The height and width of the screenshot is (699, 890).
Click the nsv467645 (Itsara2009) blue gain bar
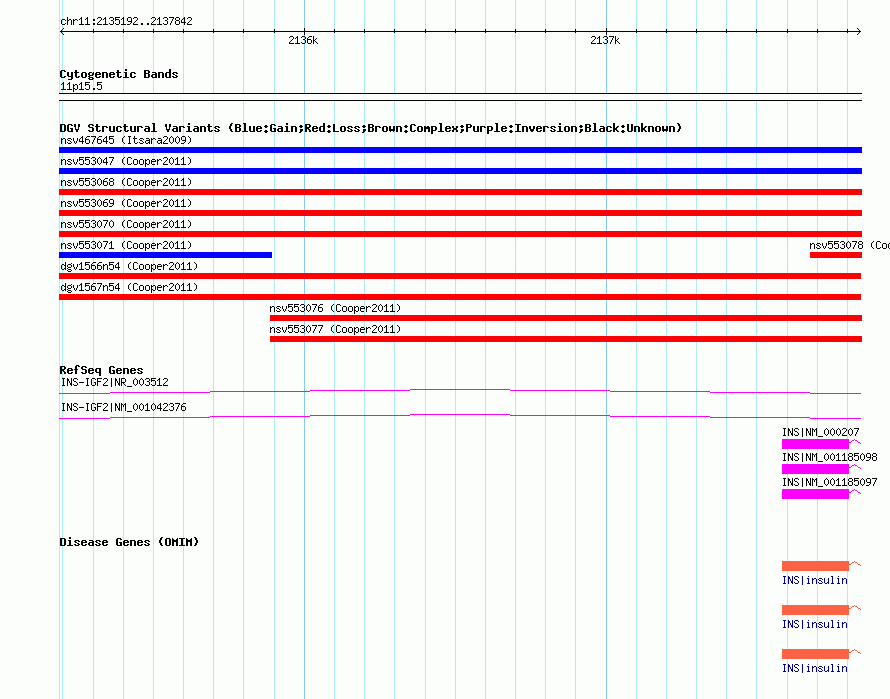460,150
